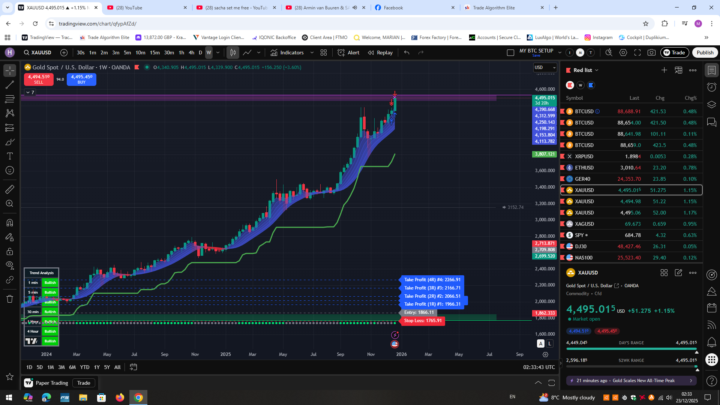The image size is (720, 405).
Task: Toggle log scale L button
Action: tap(550, 343)
